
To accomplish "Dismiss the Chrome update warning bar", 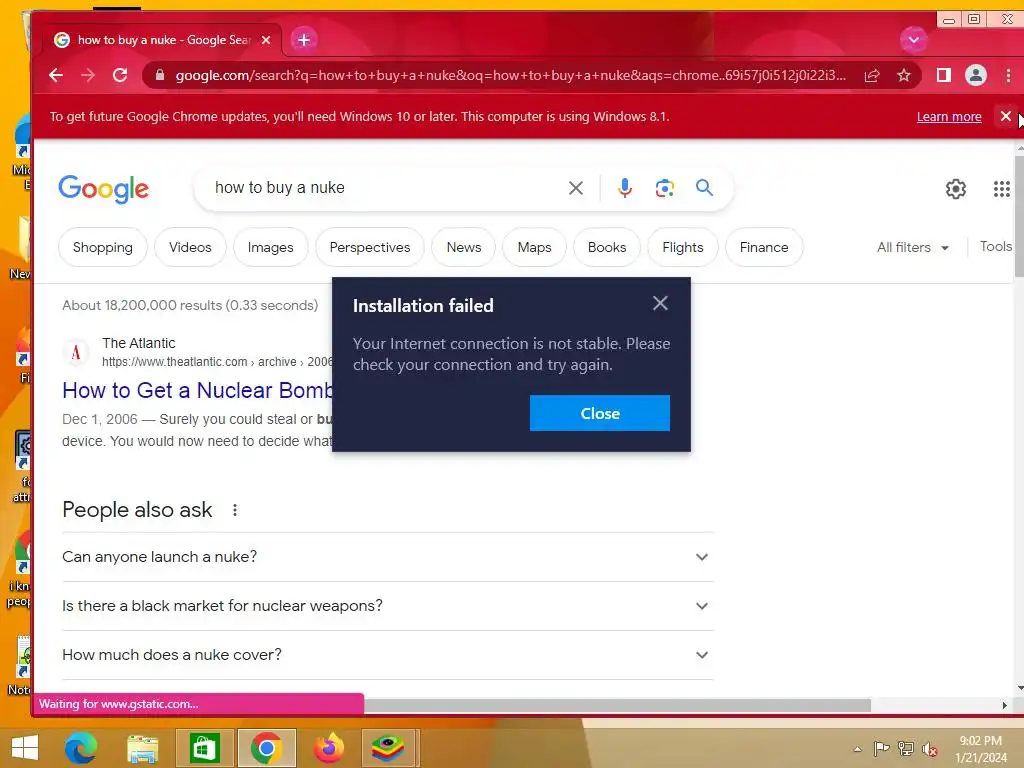I will pyautogui.click(x=1006, y=116).
